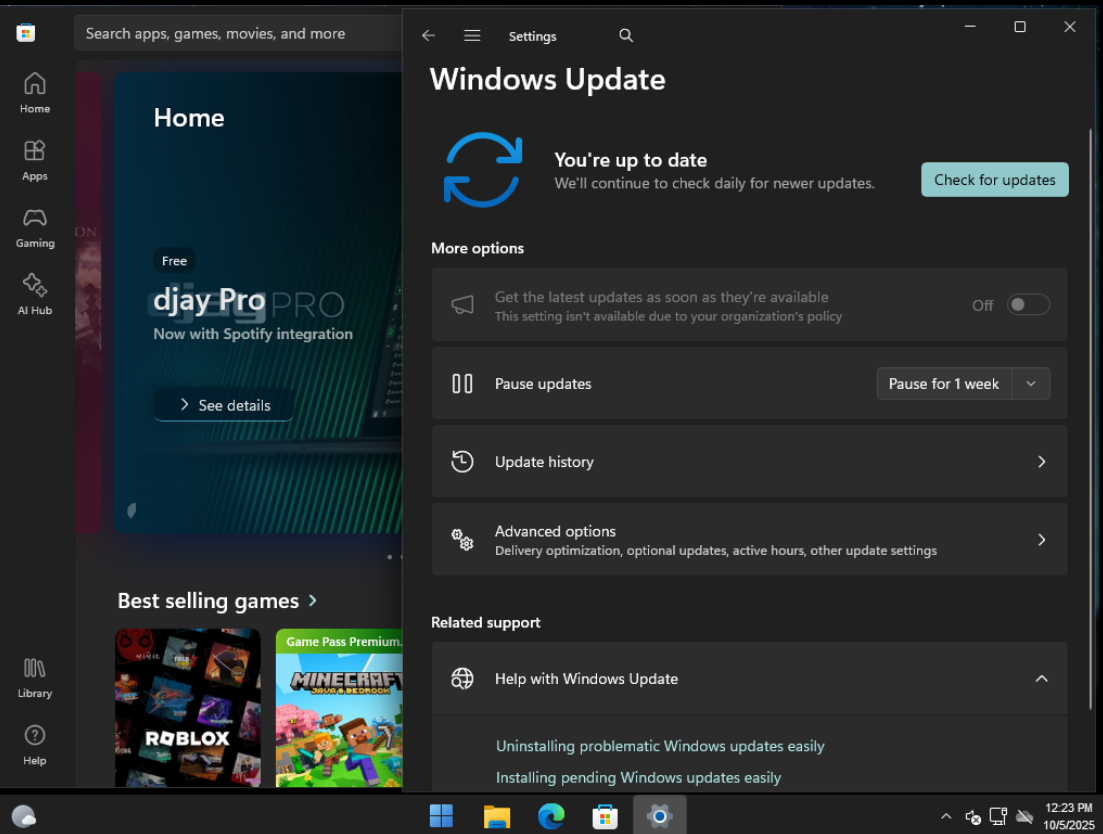
Task: Go back in the Settings window
Action: 428,35
